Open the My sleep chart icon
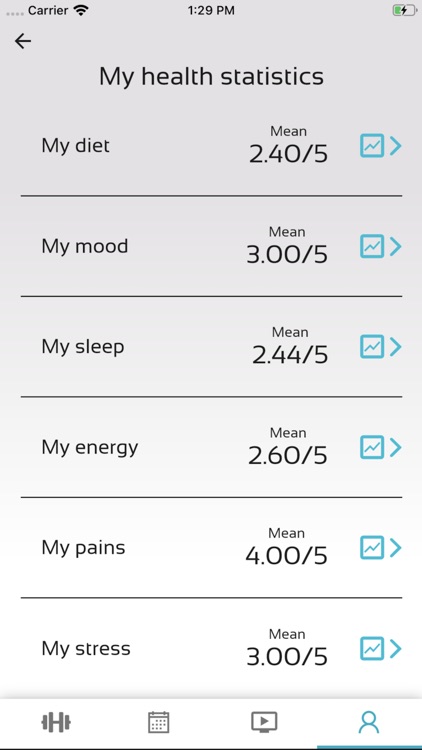 [372, 347]
